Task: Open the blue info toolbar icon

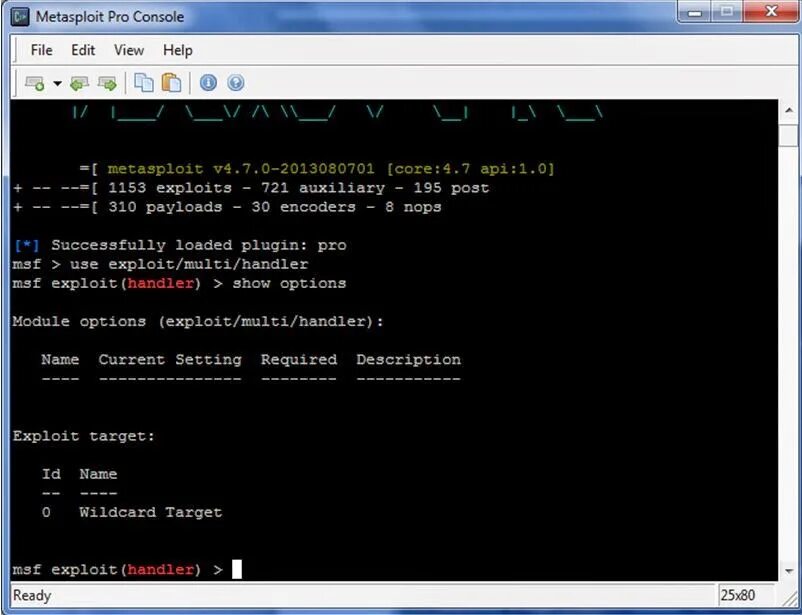Action: (208, 82)
